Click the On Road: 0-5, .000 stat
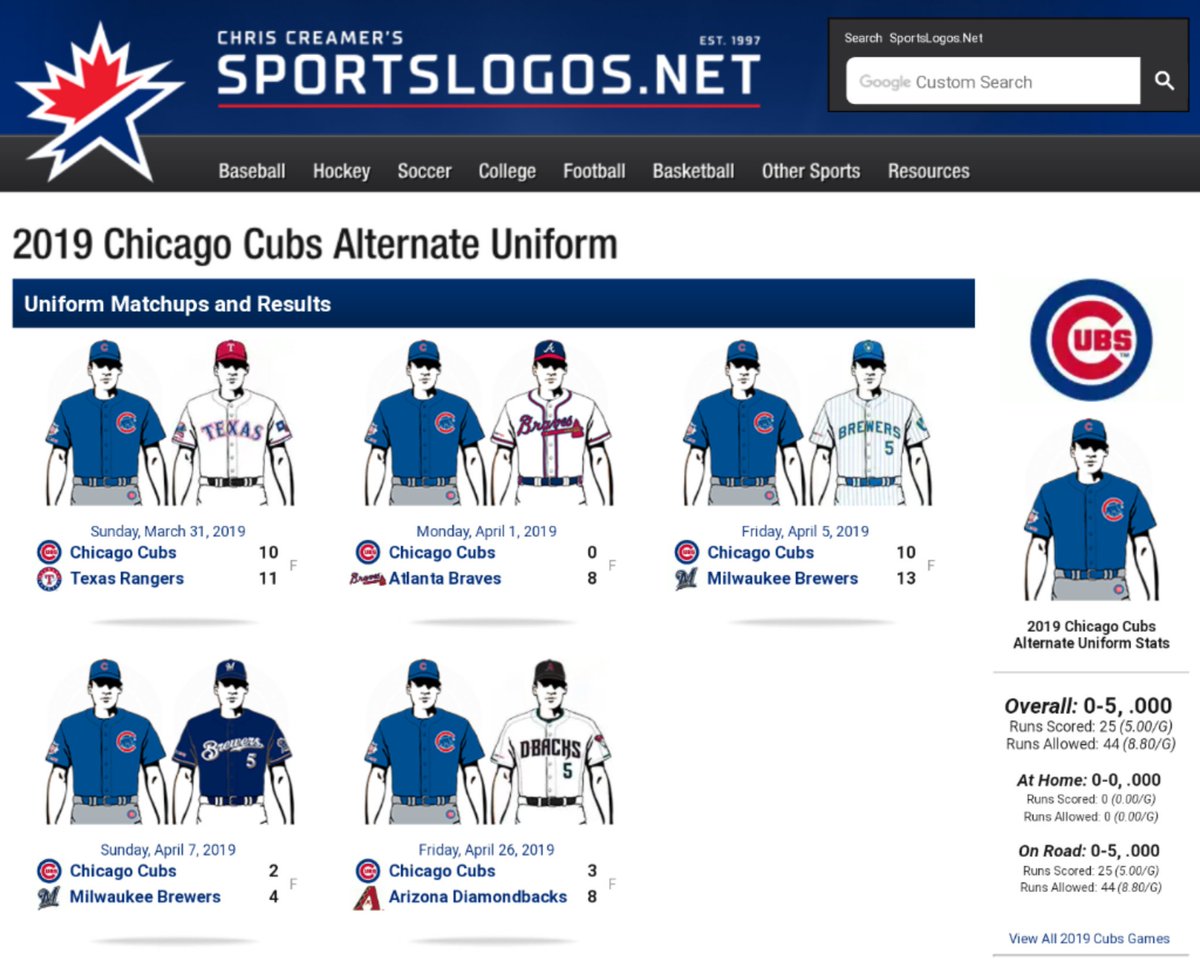1200x969 pixels. 1089,851
